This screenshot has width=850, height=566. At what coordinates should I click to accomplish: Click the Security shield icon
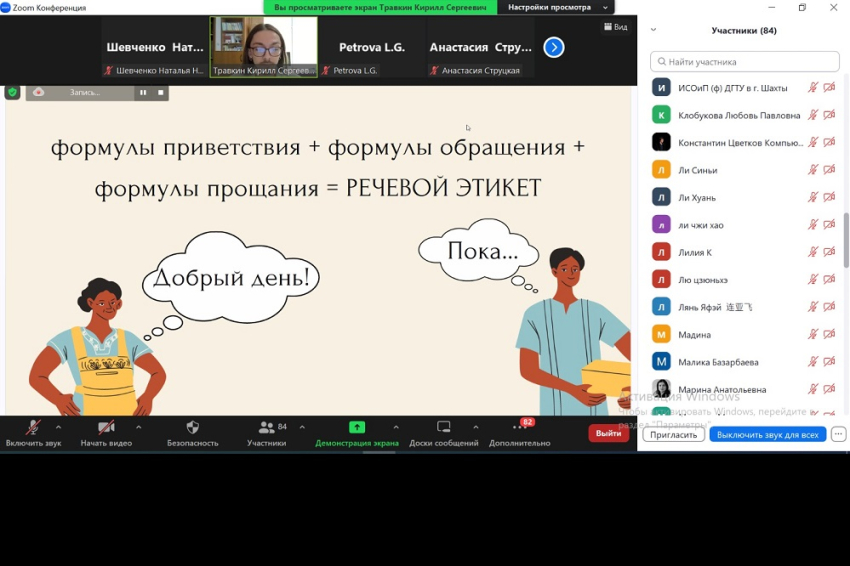(192, 427)
